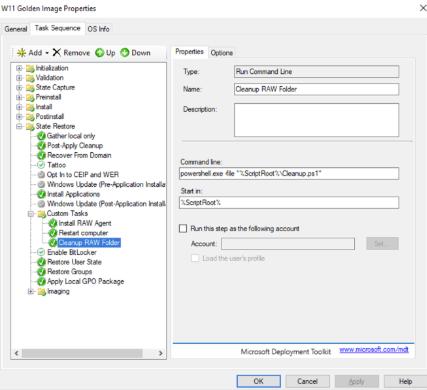The width and height of the screenshot is (427, 390).
Task: Click the Postinstall folder icon
Action: tap(30, 117)
